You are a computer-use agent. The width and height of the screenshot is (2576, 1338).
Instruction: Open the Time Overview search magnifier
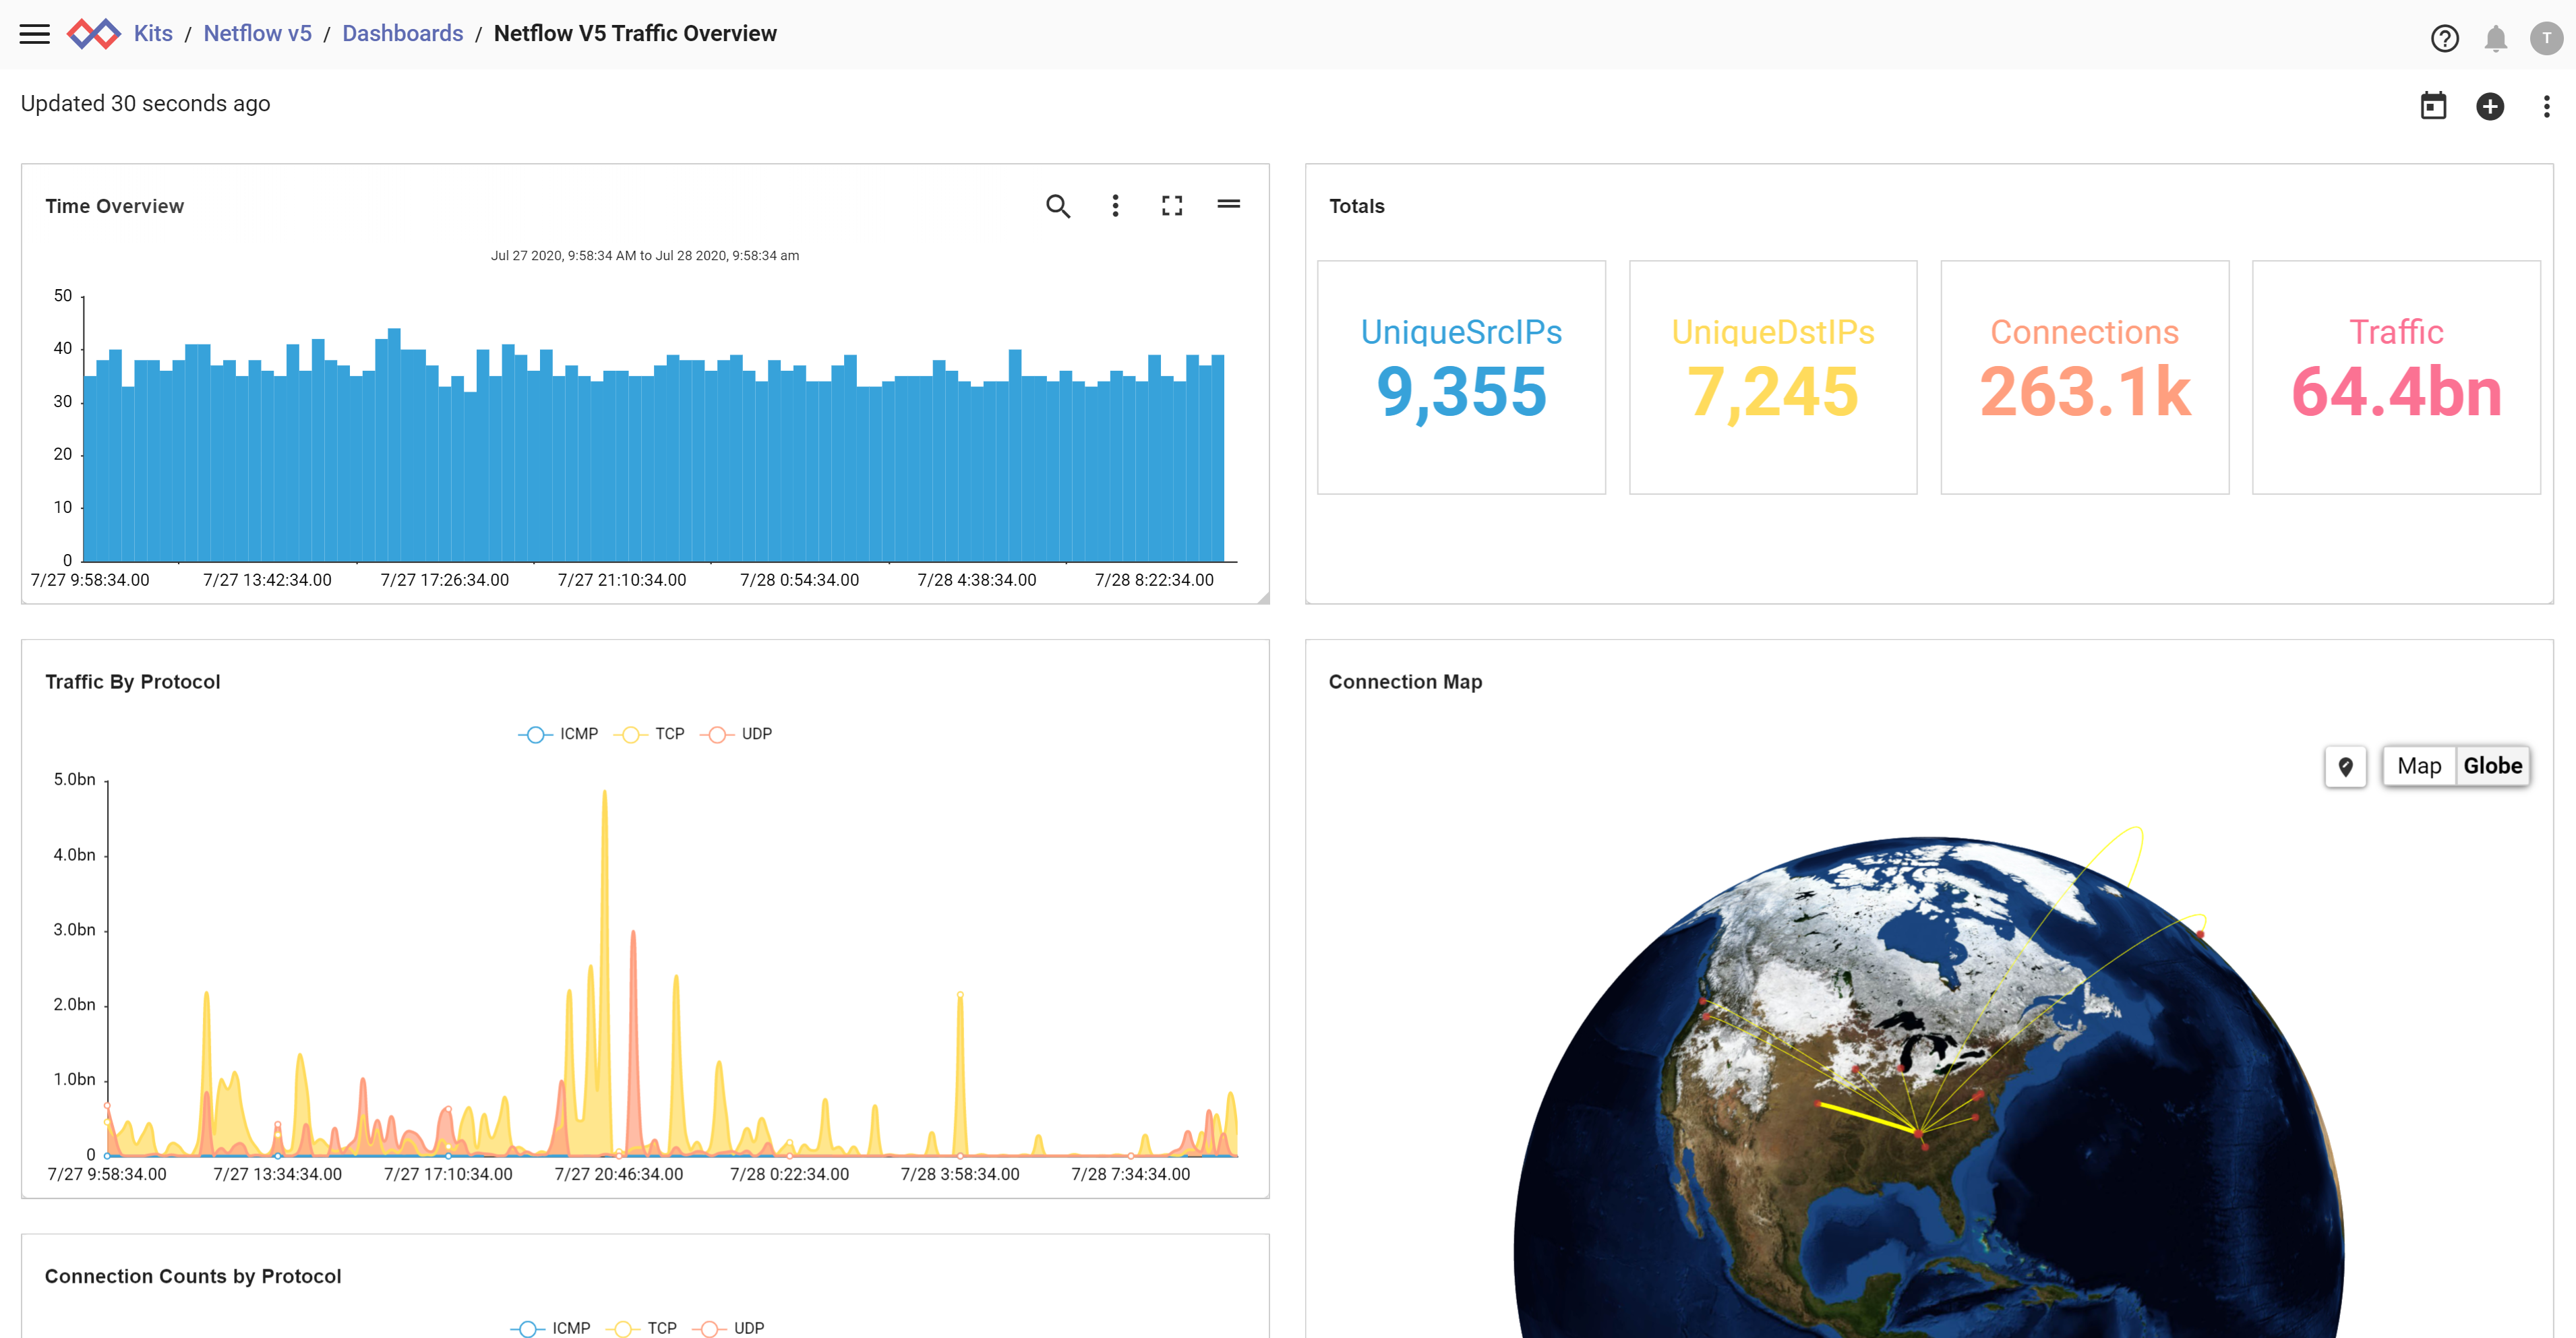coord(1058,206)
